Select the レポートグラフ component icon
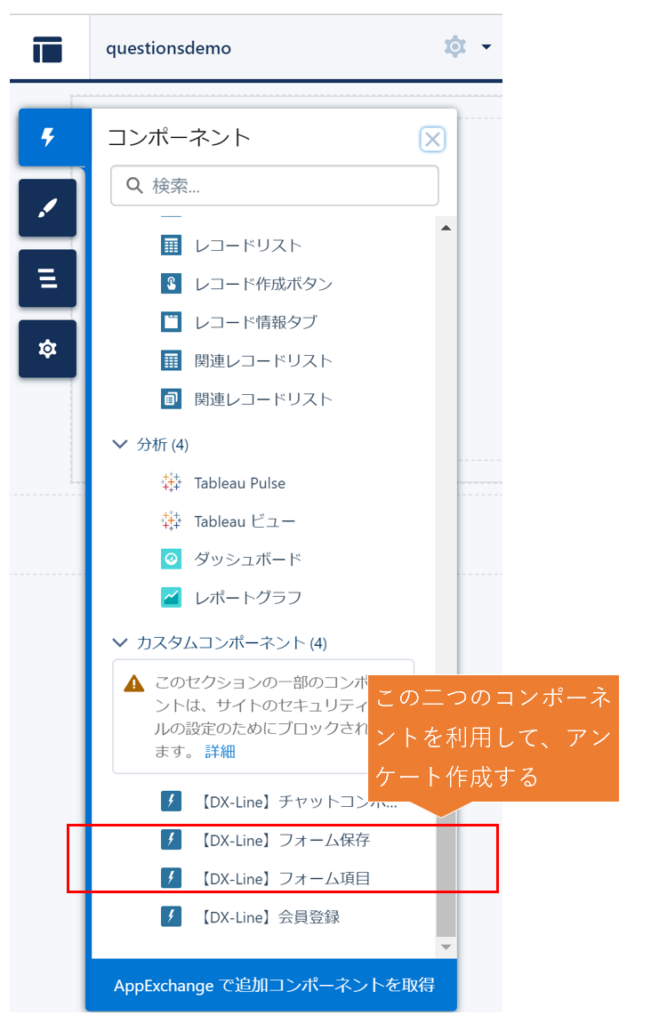Viewport: 659px width, 1024px height. 171,597
